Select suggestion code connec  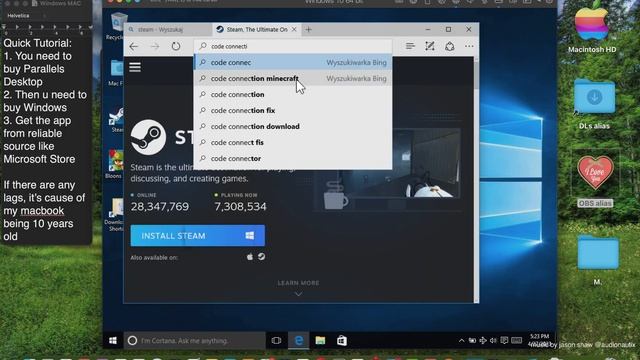pos(293,62)
